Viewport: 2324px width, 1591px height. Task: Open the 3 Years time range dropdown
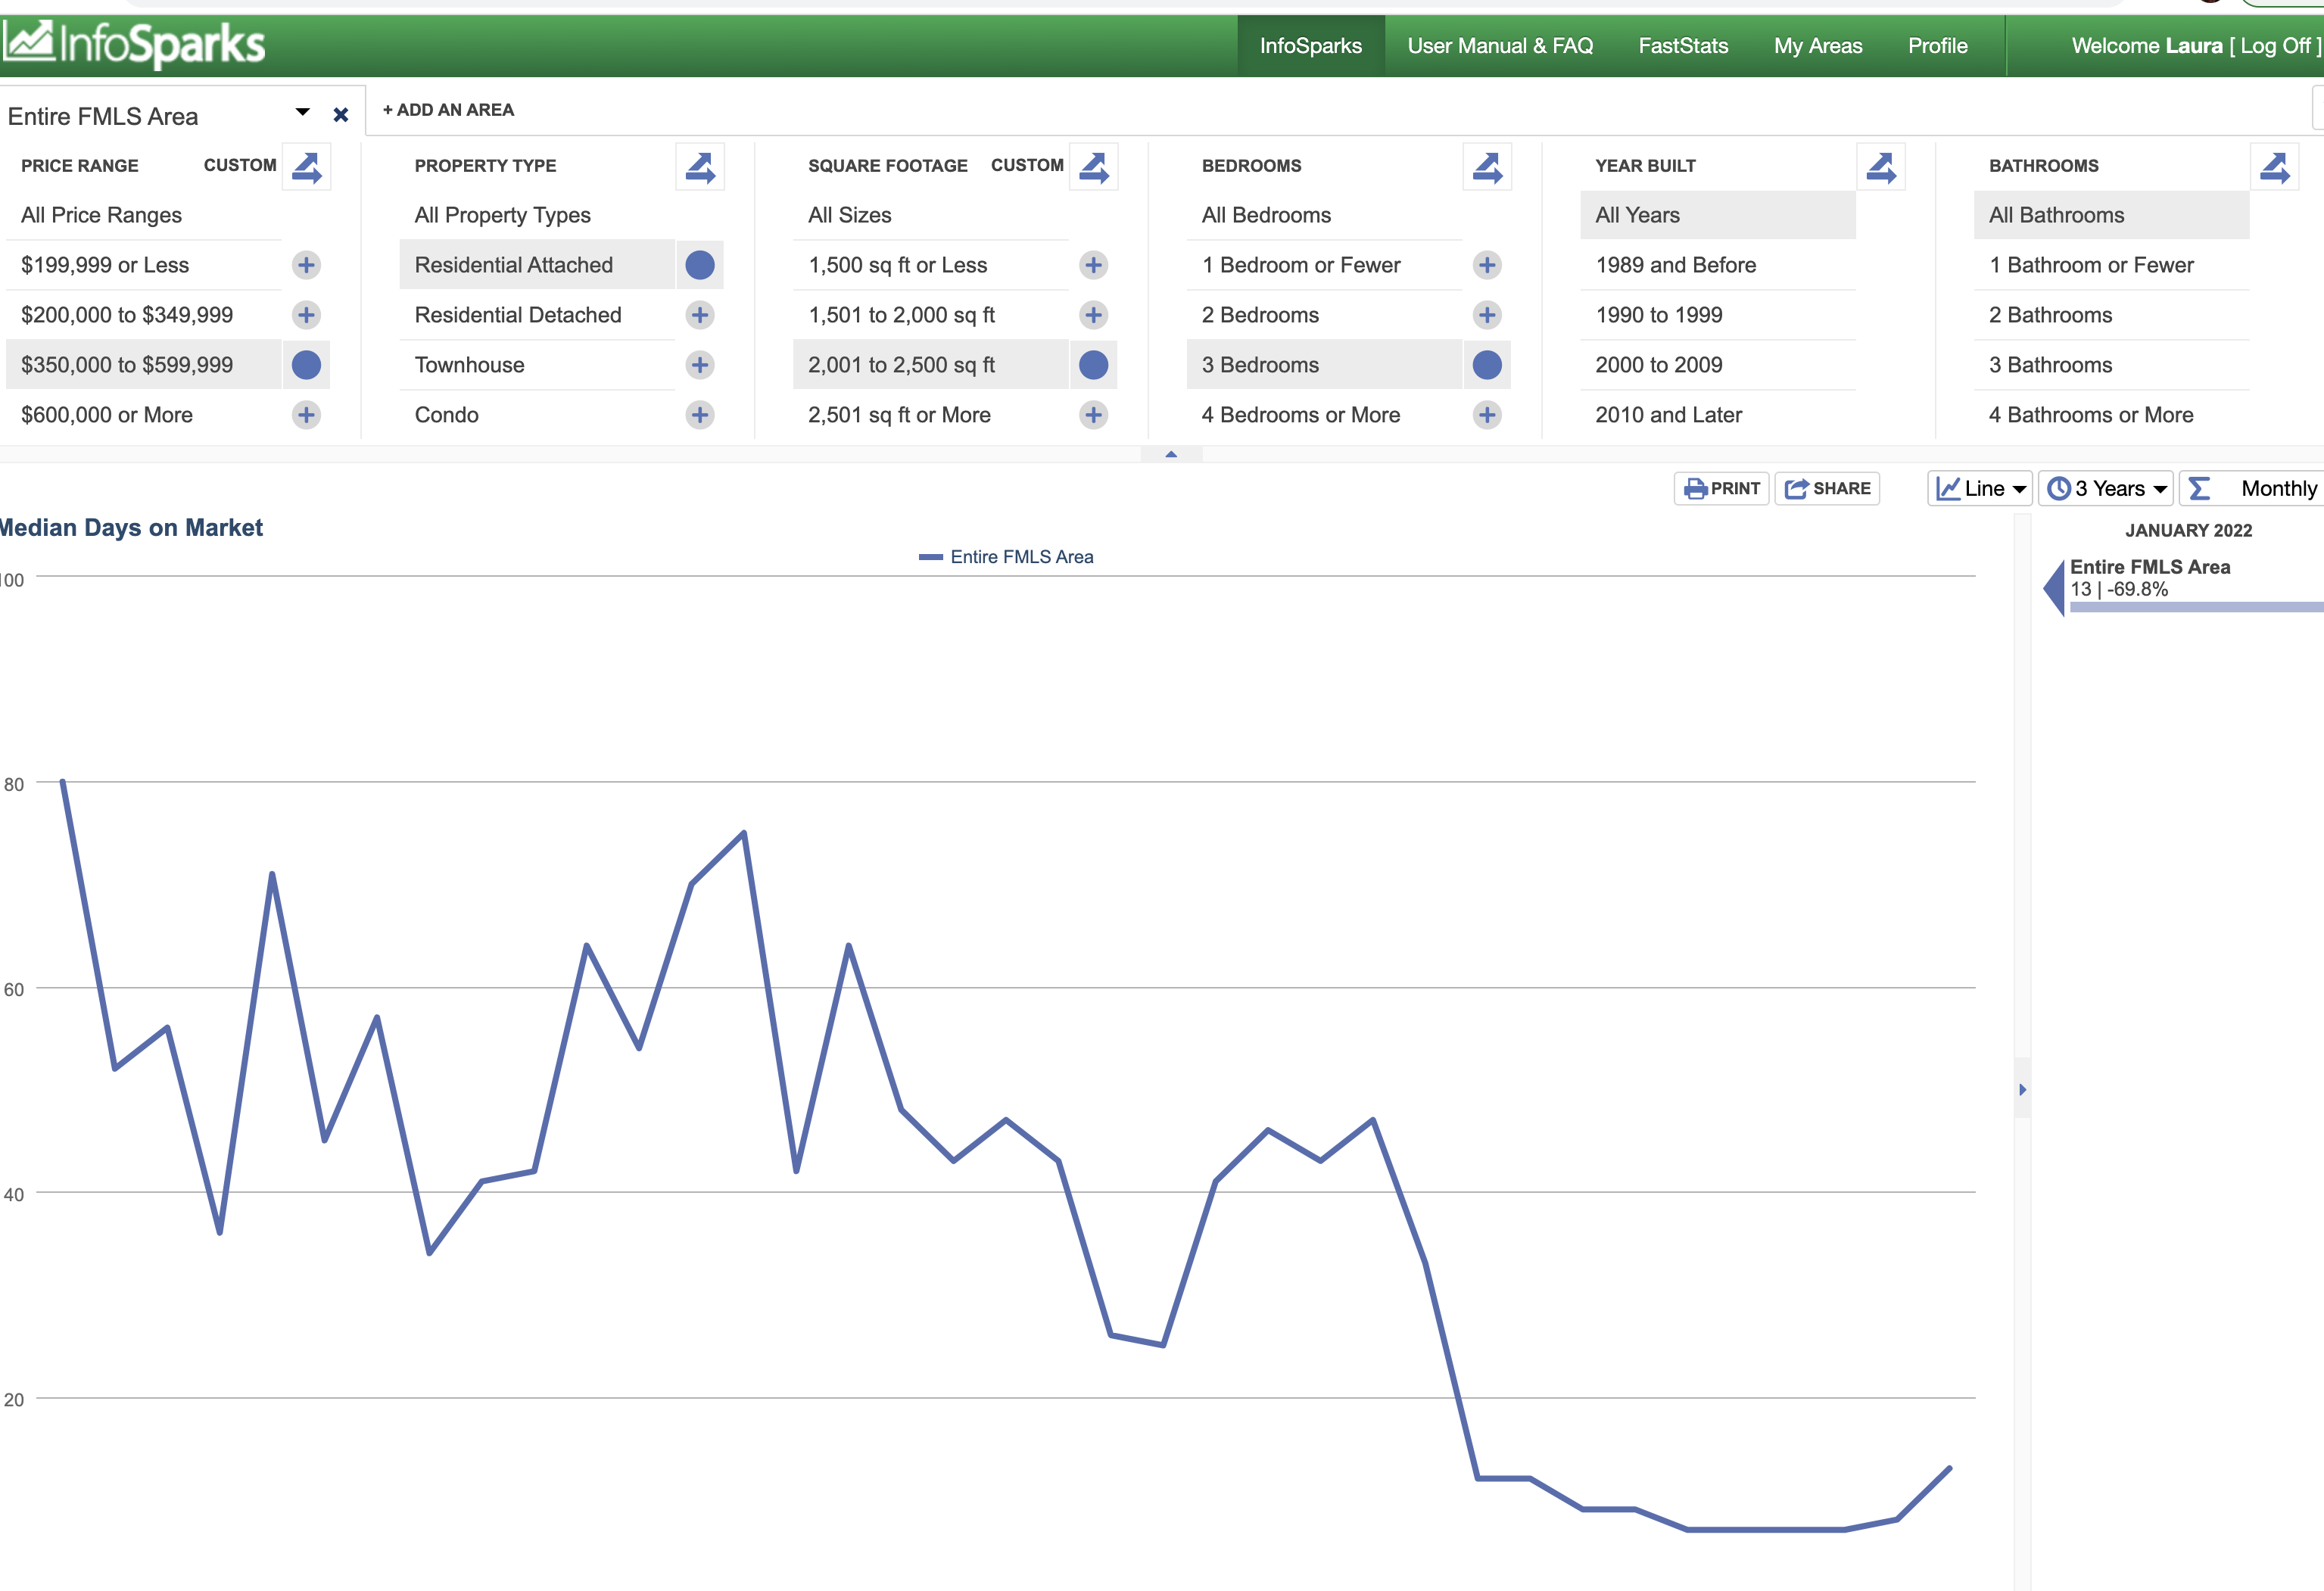coord(2106,488)
